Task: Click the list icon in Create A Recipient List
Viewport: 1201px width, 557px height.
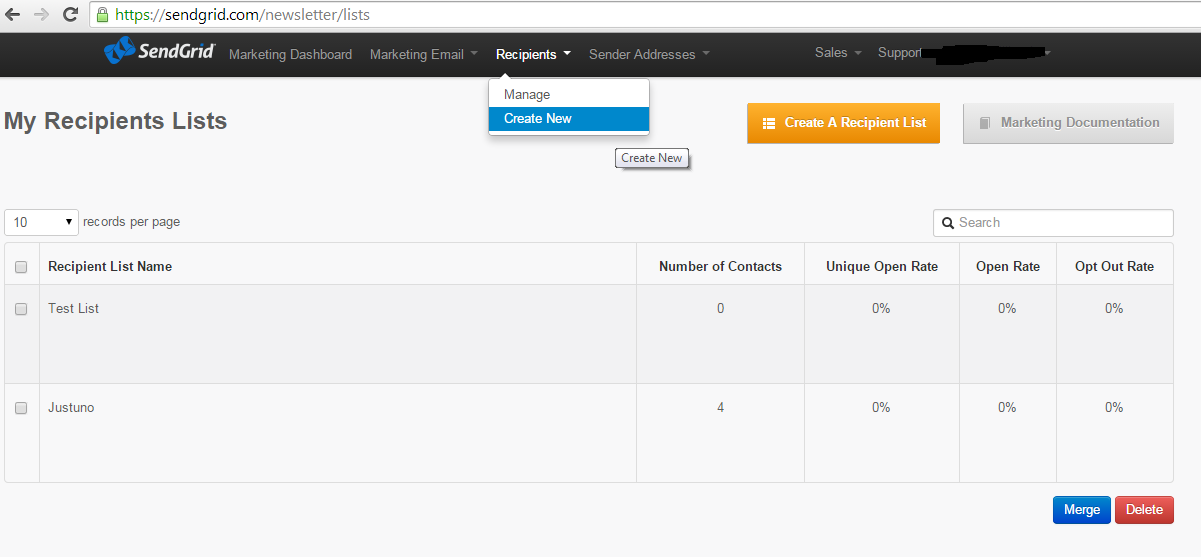Action: 769,123
